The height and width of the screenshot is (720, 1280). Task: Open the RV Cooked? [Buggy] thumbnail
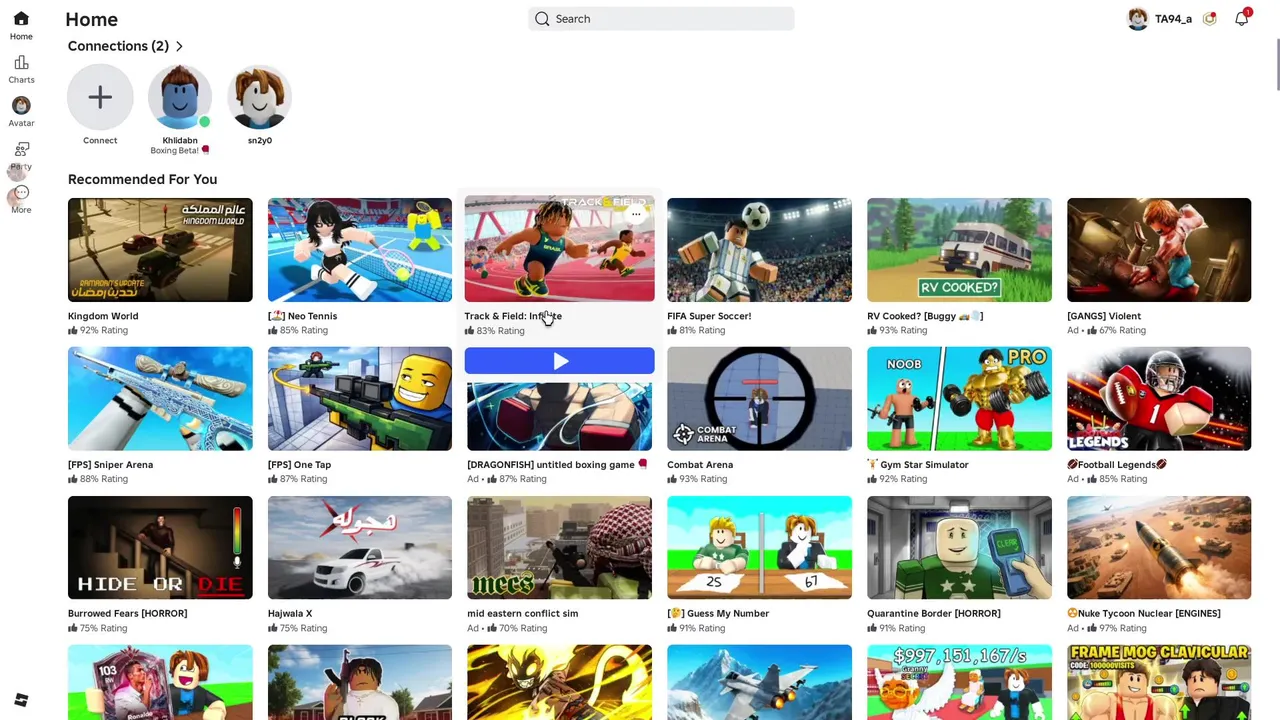(x=959, y=250)
